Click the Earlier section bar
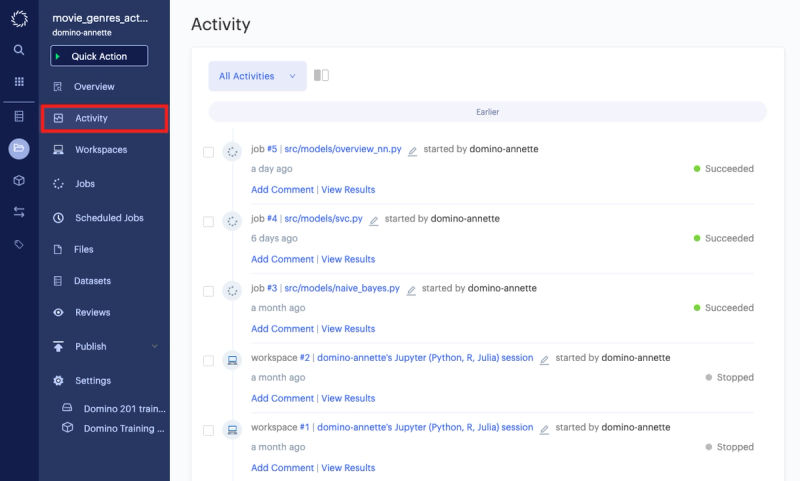This screenshot has width=800, height=481. 487,112
